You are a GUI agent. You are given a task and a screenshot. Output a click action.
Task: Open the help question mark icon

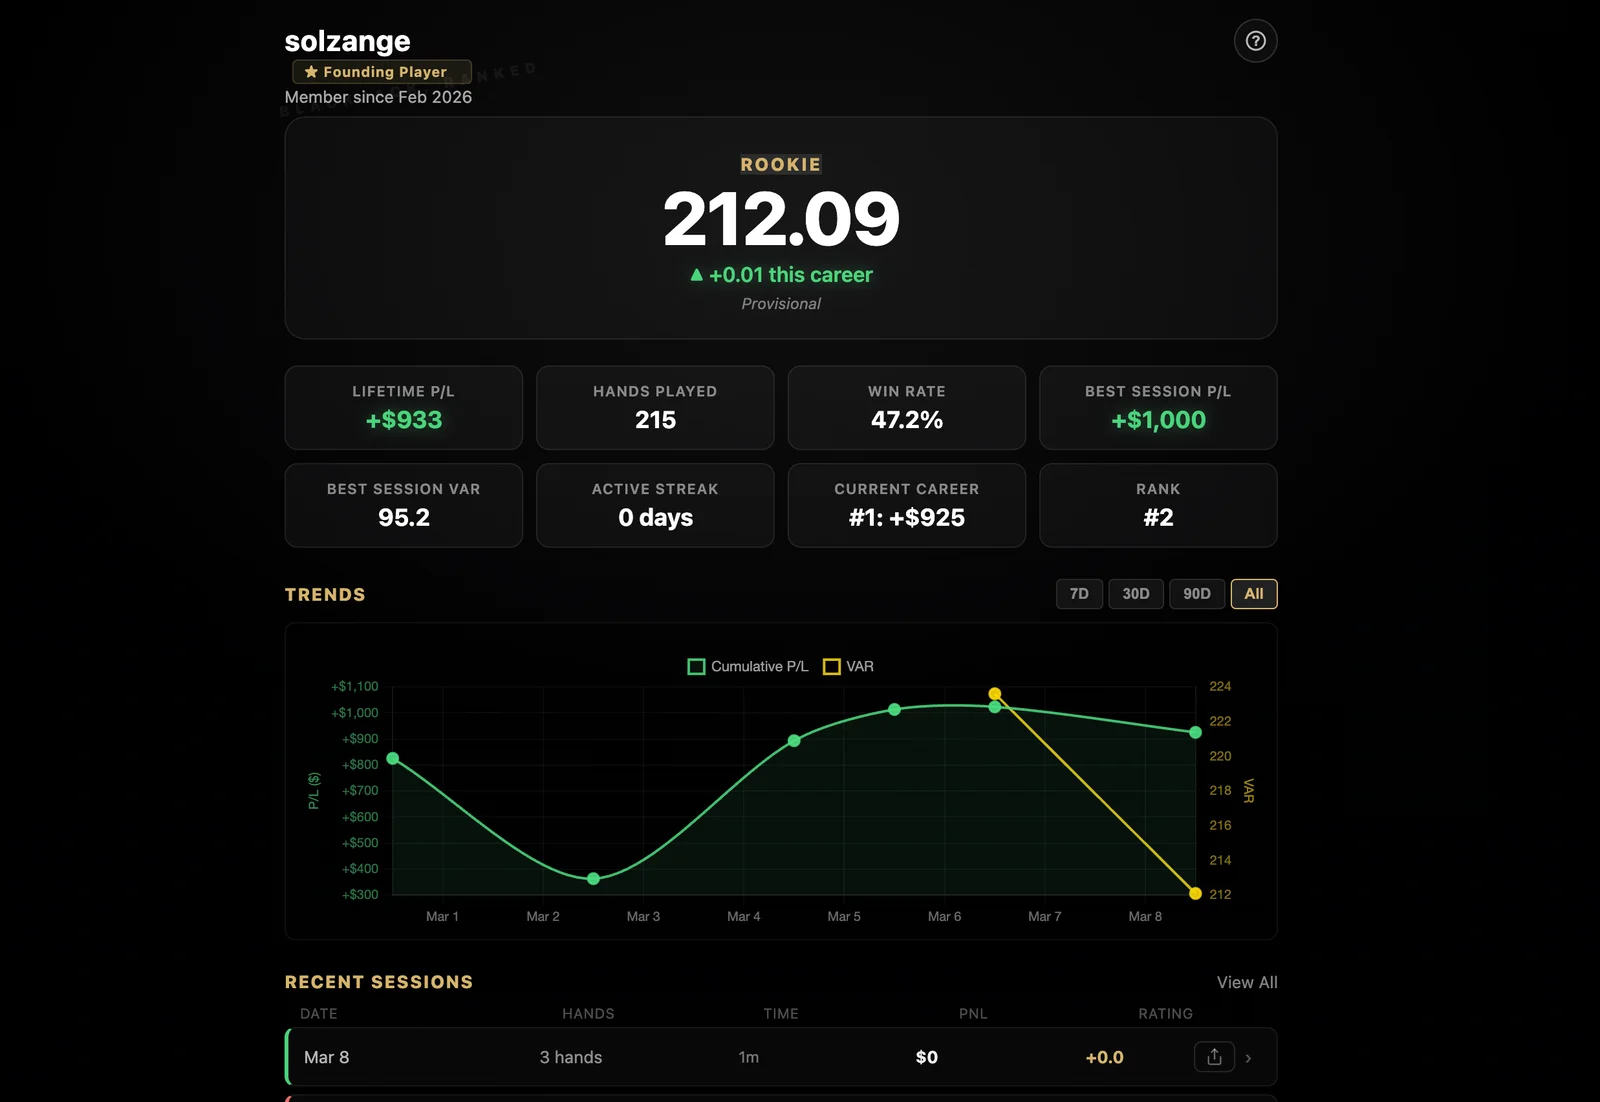(x=1255, y=41)
